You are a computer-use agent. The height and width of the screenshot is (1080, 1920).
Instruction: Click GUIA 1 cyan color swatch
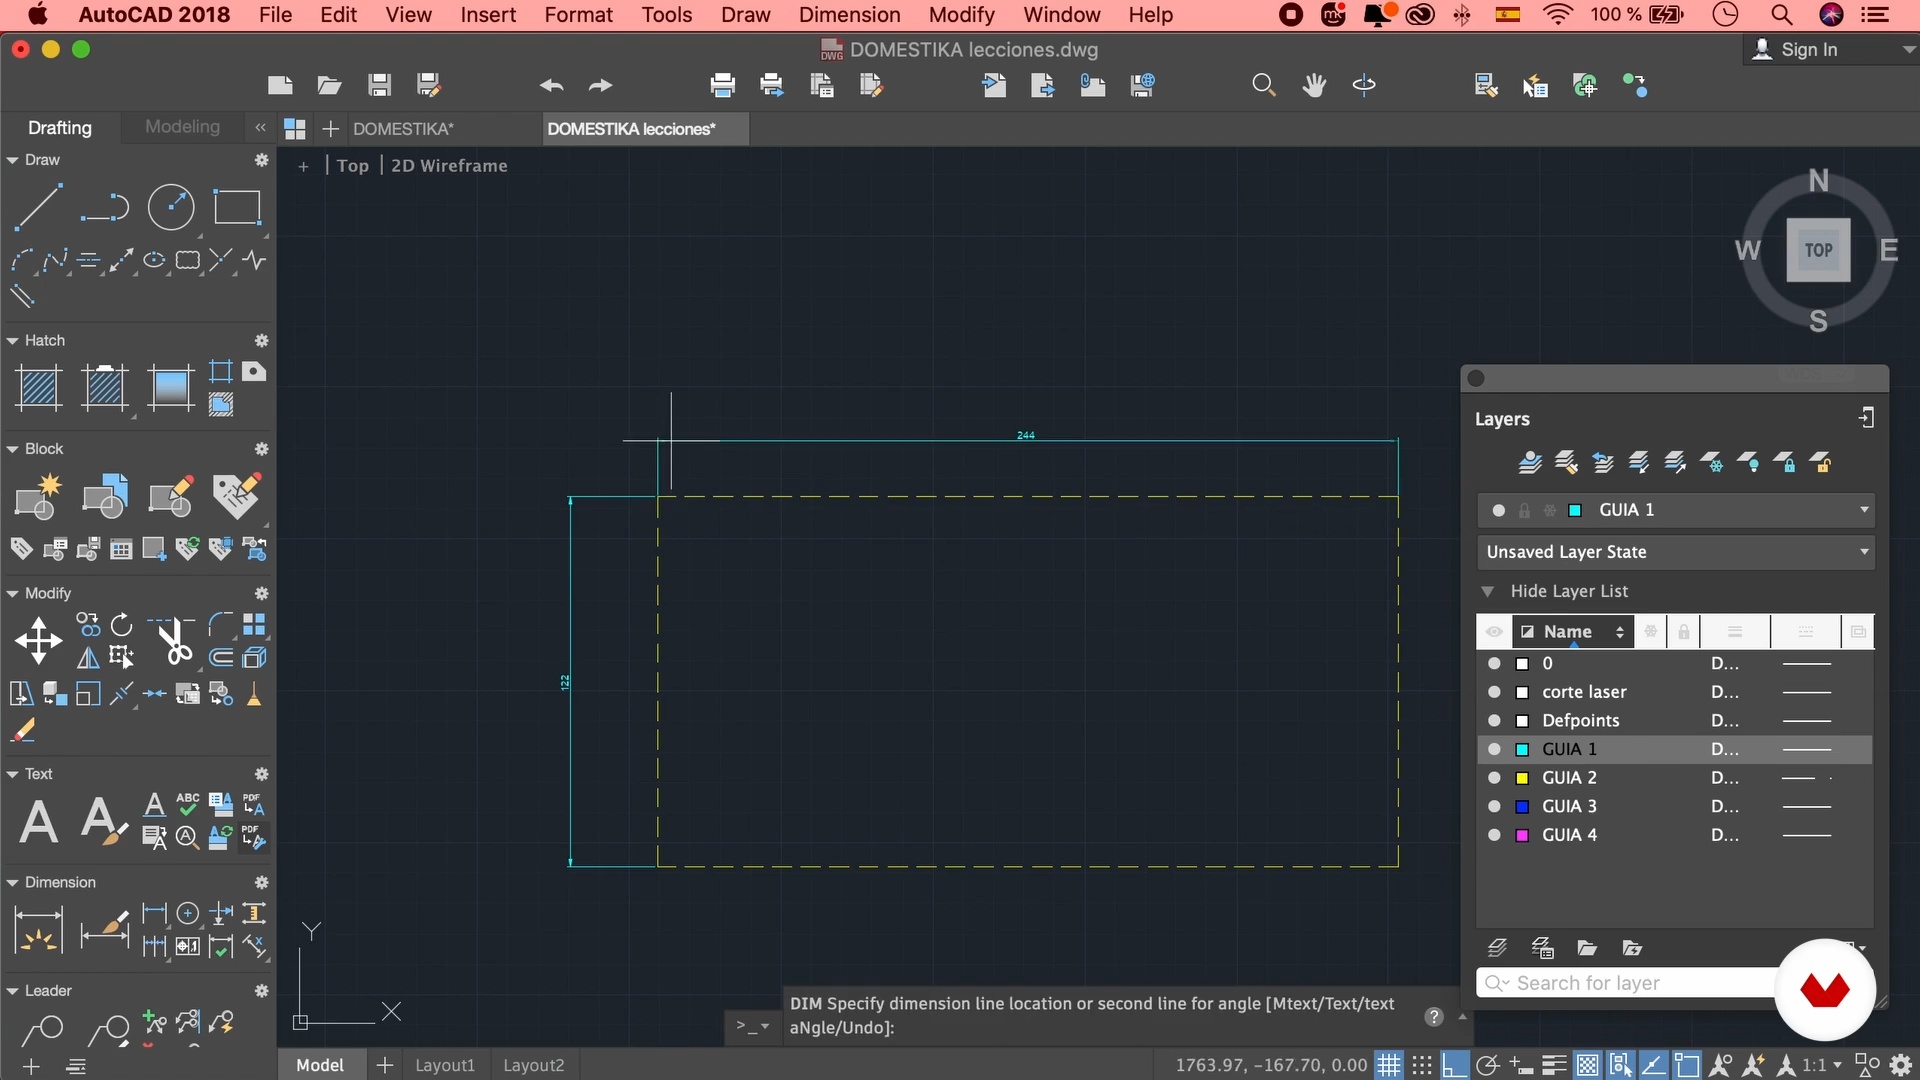point(1522,749)
